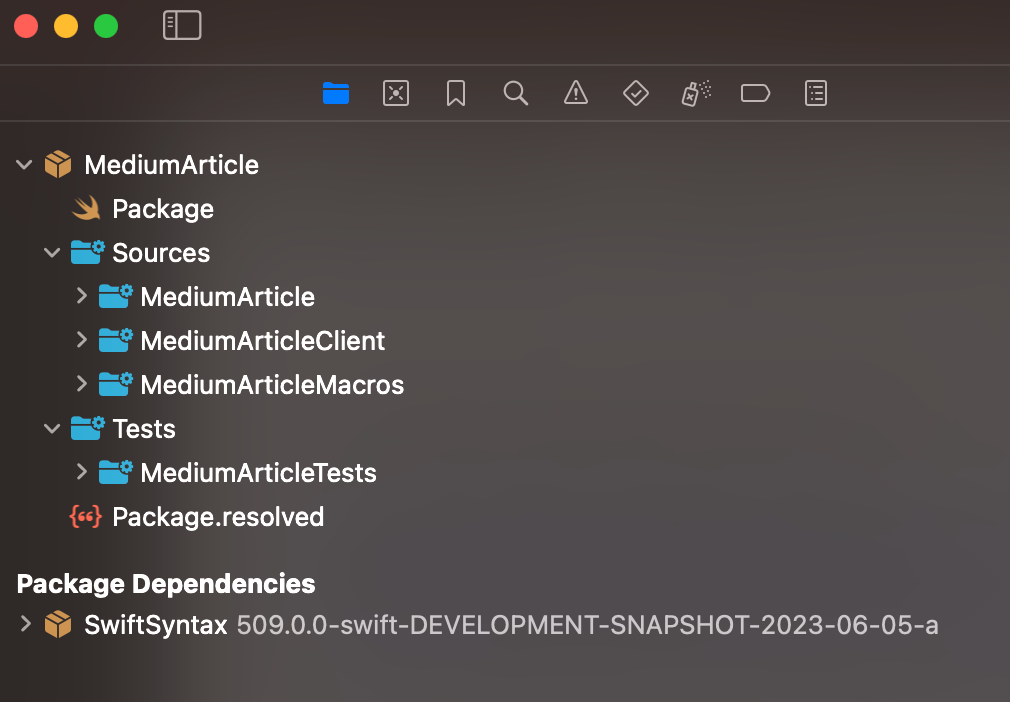Screen dimensions: 1010x702
Task: Open the Project navigator folder icon
Action: [336, 93]
